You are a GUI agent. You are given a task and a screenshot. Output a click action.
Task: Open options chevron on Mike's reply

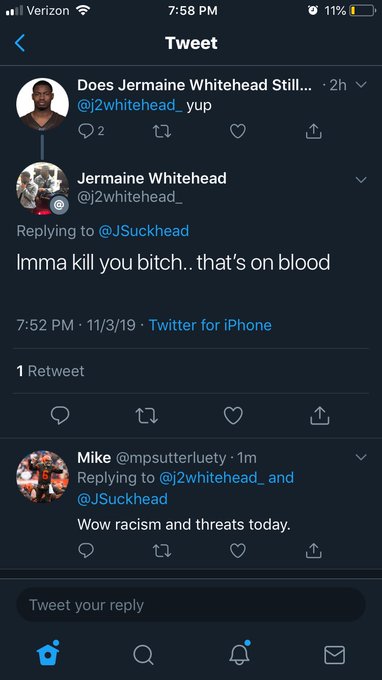click(361, 457)
